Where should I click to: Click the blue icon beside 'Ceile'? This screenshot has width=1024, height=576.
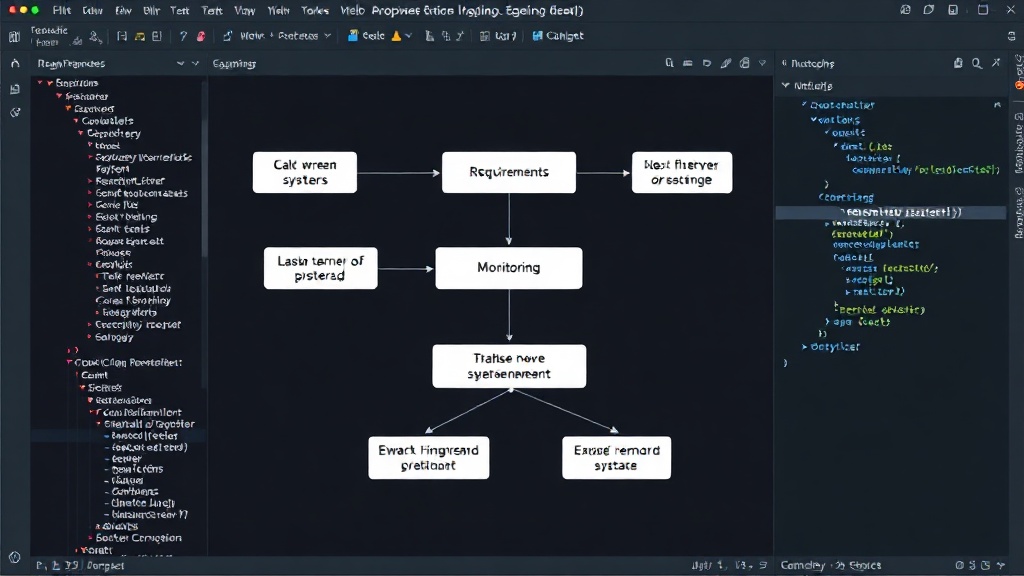click(x=353, y=36)
